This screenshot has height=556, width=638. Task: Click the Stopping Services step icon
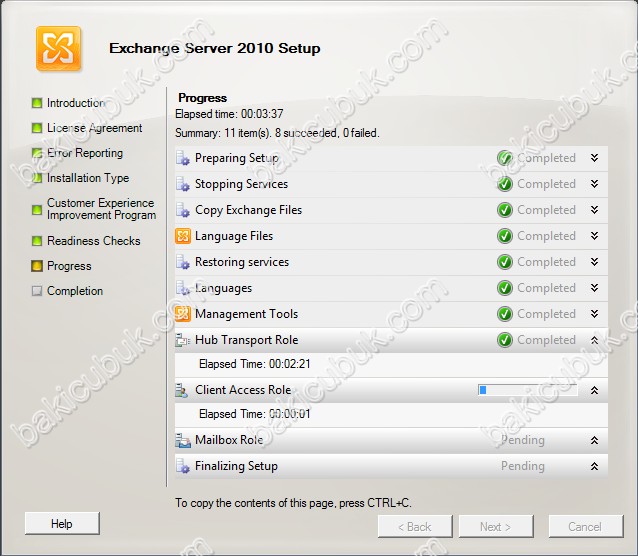[x=183, y=184]
